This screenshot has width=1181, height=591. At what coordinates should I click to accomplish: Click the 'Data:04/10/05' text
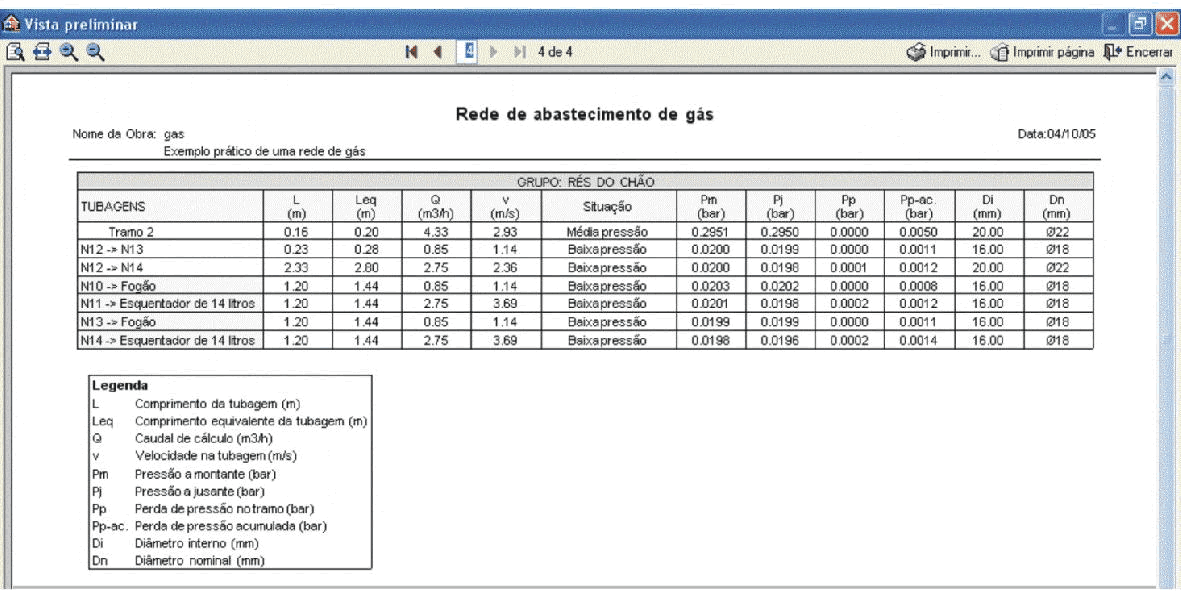[x=1056, y=134]
